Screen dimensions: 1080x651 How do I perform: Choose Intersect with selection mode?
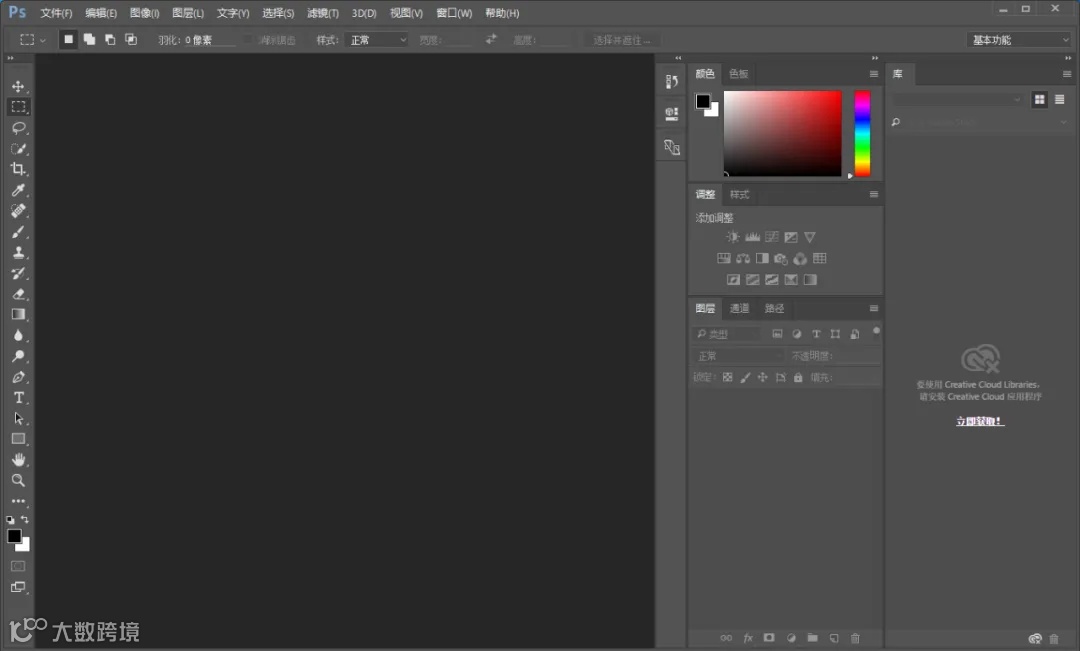[131, 40]
